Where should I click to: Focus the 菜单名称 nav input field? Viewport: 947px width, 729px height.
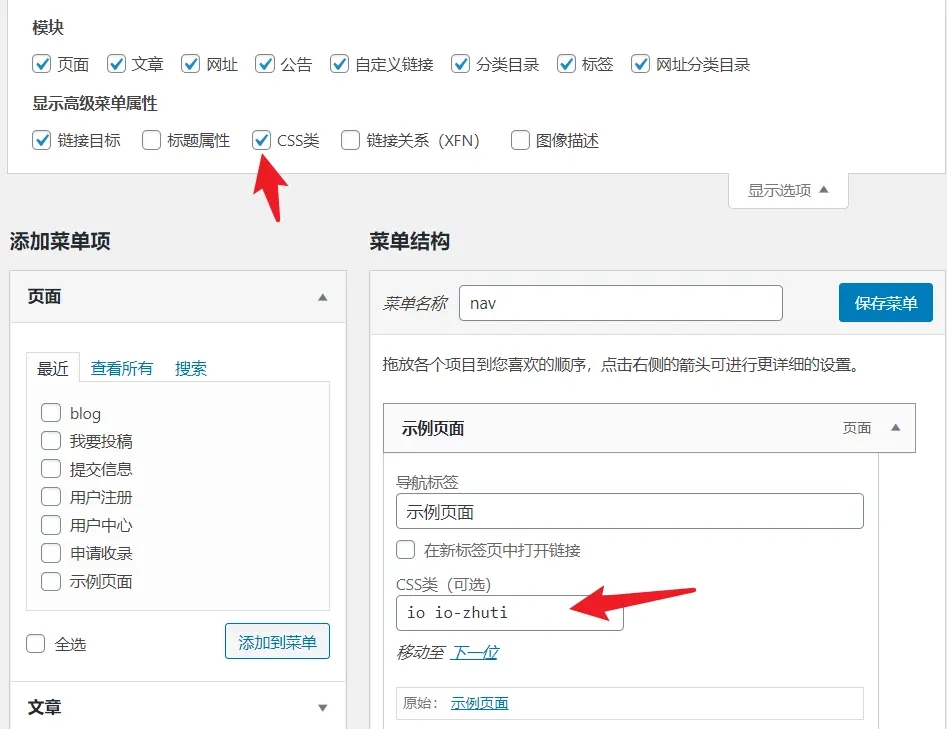620,303
